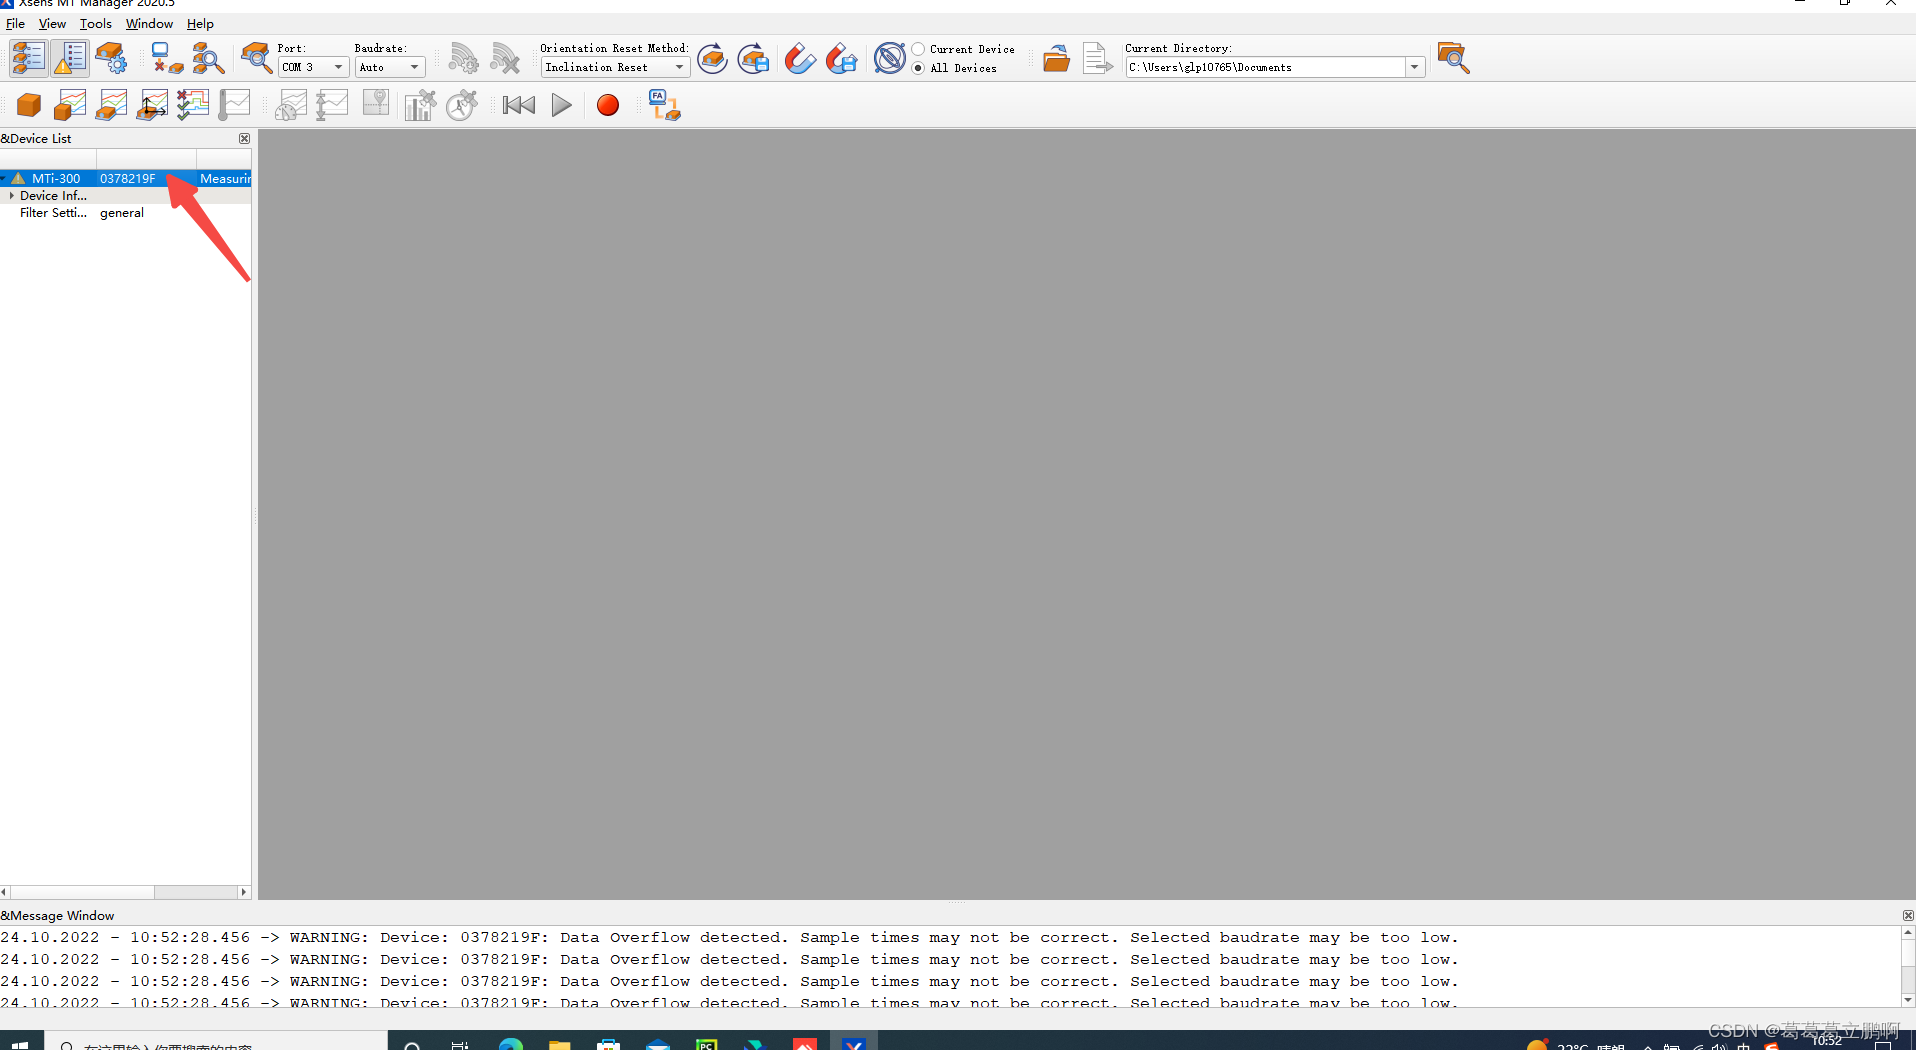Image resolution: width=1916 pixels, height=1050 pixels.
Task: Select the Filter Setti... general row
Action: click(126, 213)
